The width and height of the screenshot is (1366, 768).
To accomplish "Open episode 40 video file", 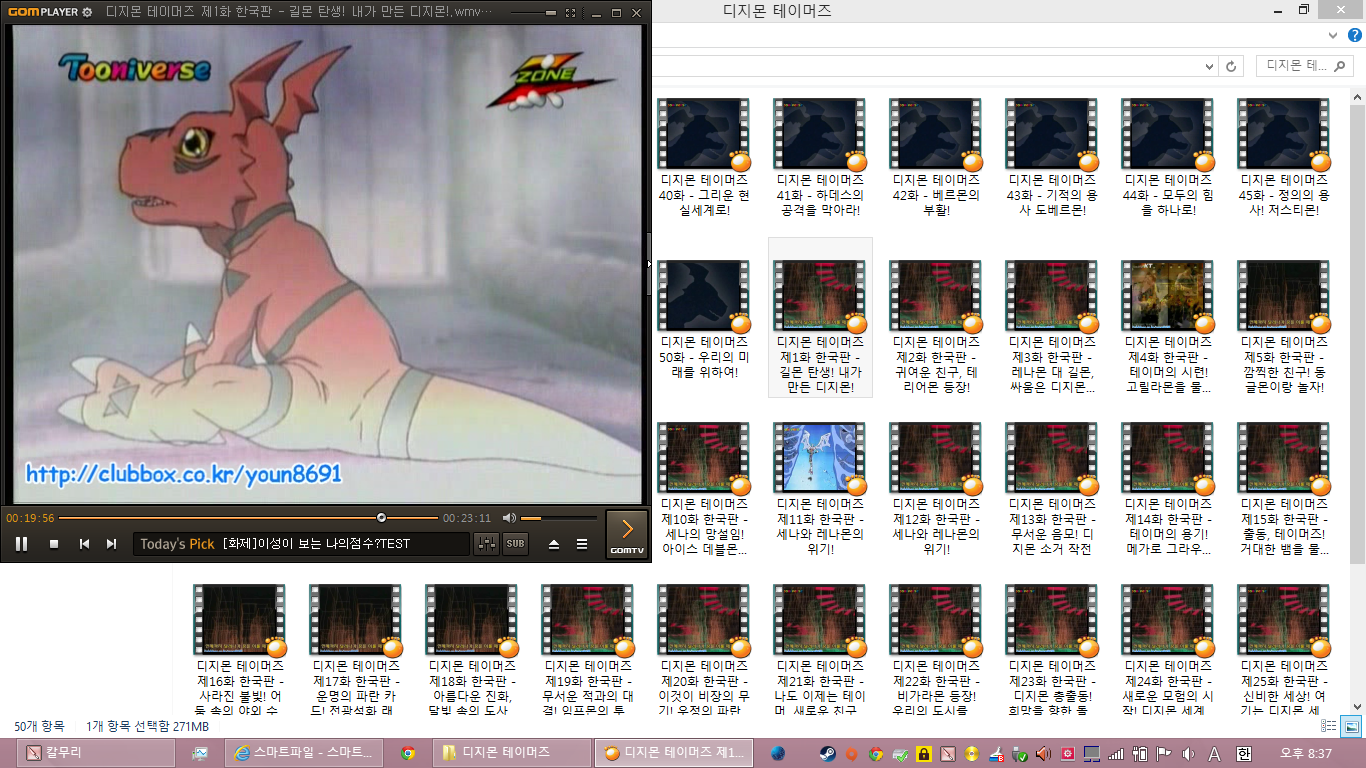I will pos(704,158).
